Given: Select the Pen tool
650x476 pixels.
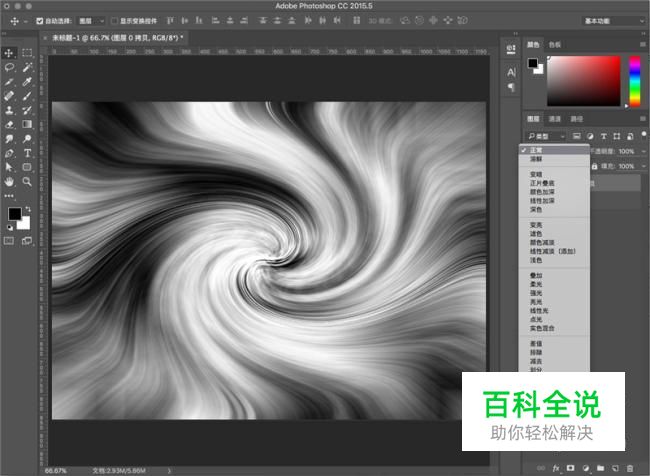Looking at the screenshot, I should click(x=9, y=153).
